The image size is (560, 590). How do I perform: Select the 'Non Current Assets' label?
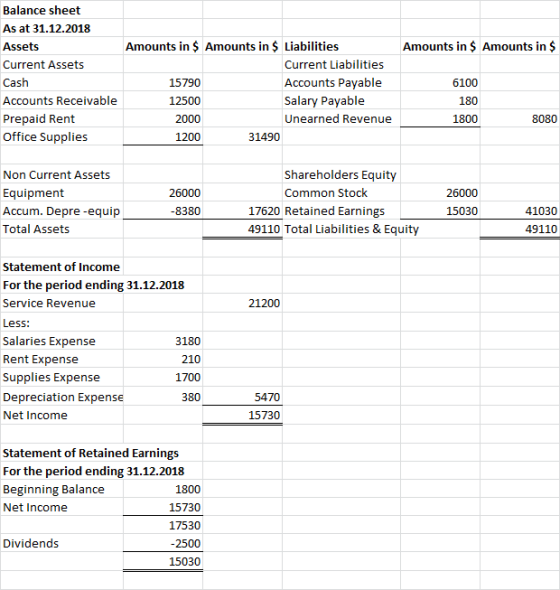(56, 175)
